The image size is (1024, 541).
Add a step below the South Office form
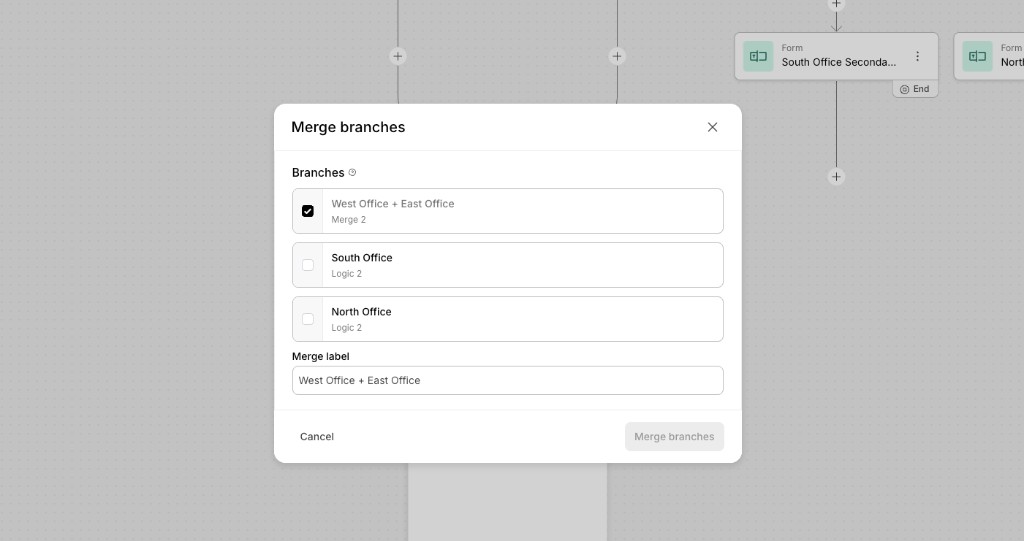click(836, 176)
